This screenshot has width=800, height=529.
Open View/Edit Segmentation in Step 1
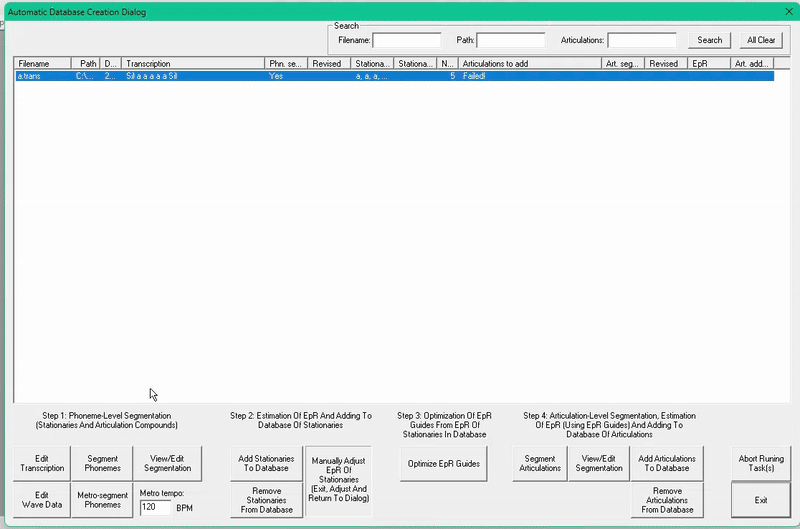click(x=168, y=463)
